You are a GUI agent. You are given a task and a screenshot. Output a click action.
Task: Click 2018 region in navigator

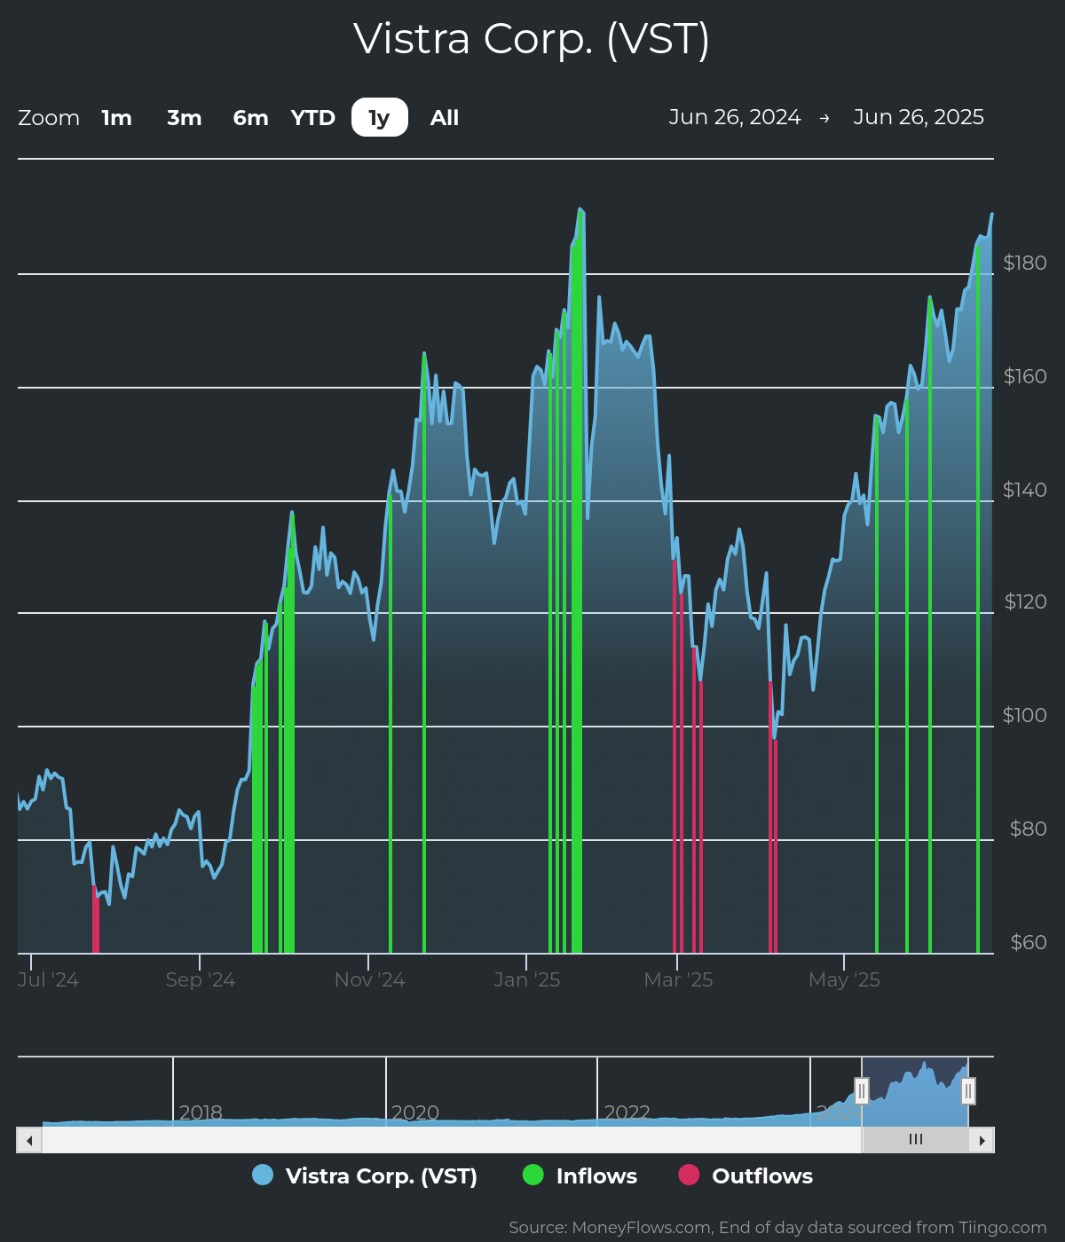click(x=201, y=1112)
